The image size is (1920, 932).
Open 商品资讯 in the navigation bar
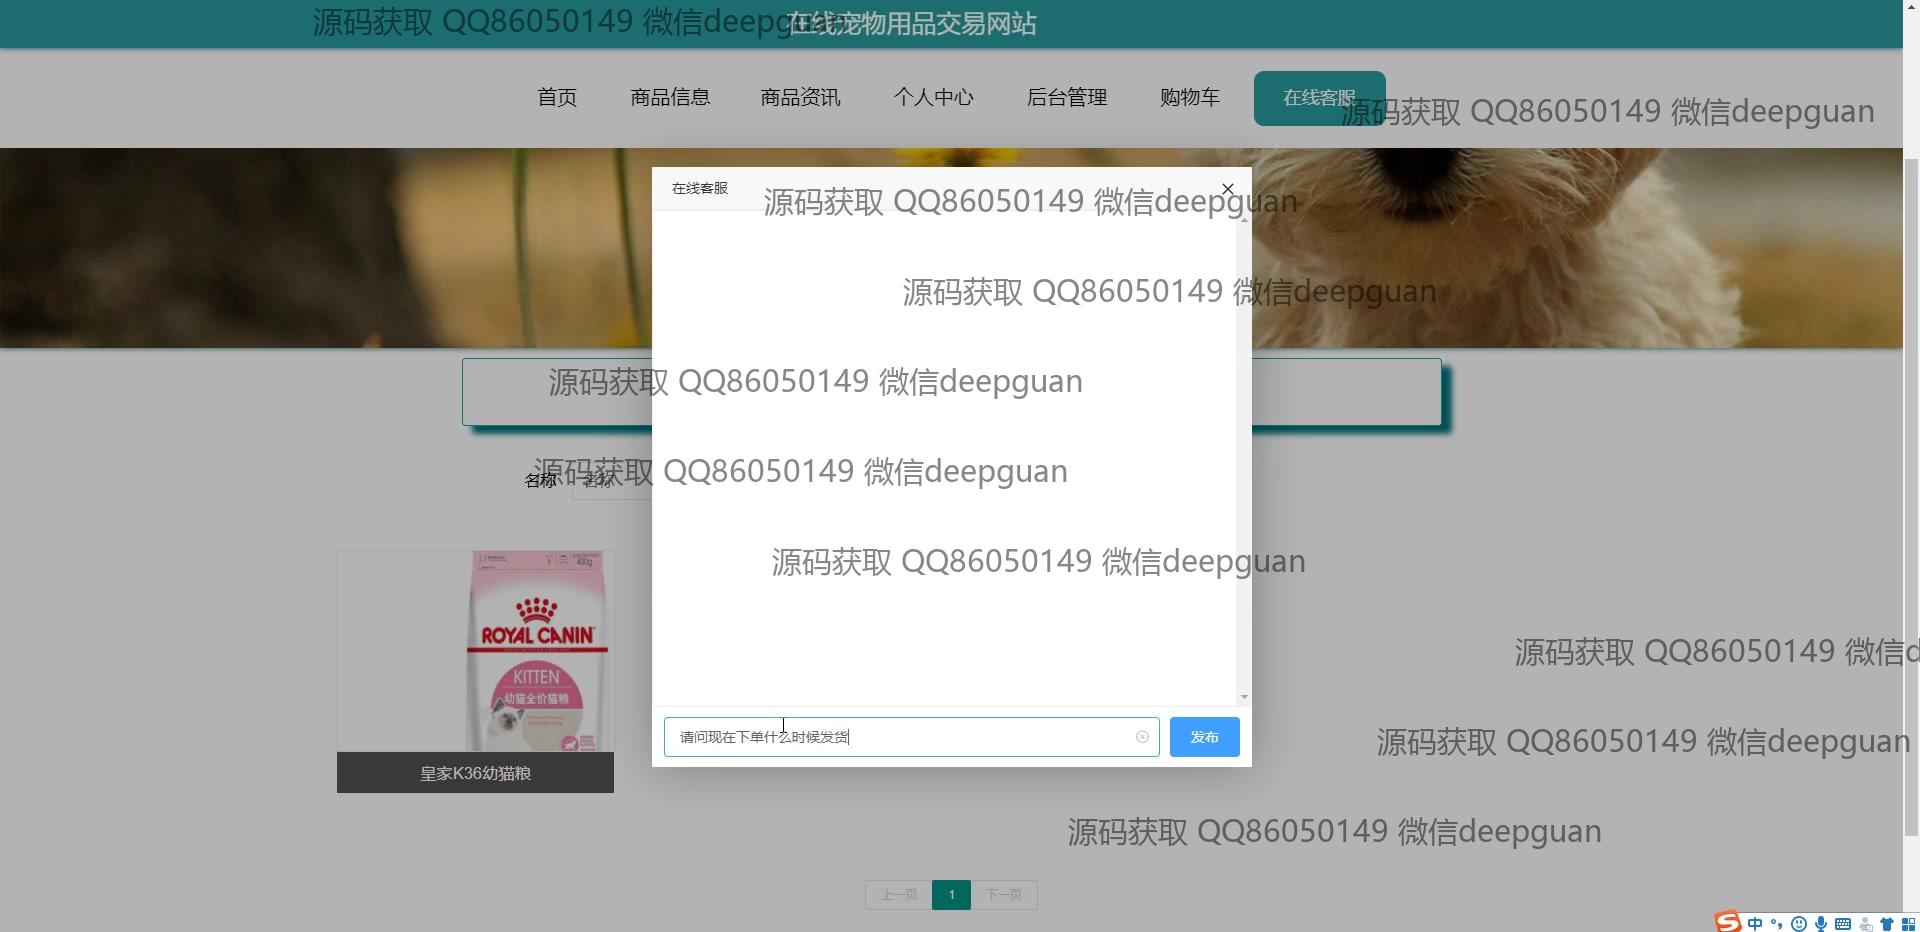[x=800, y=97]
